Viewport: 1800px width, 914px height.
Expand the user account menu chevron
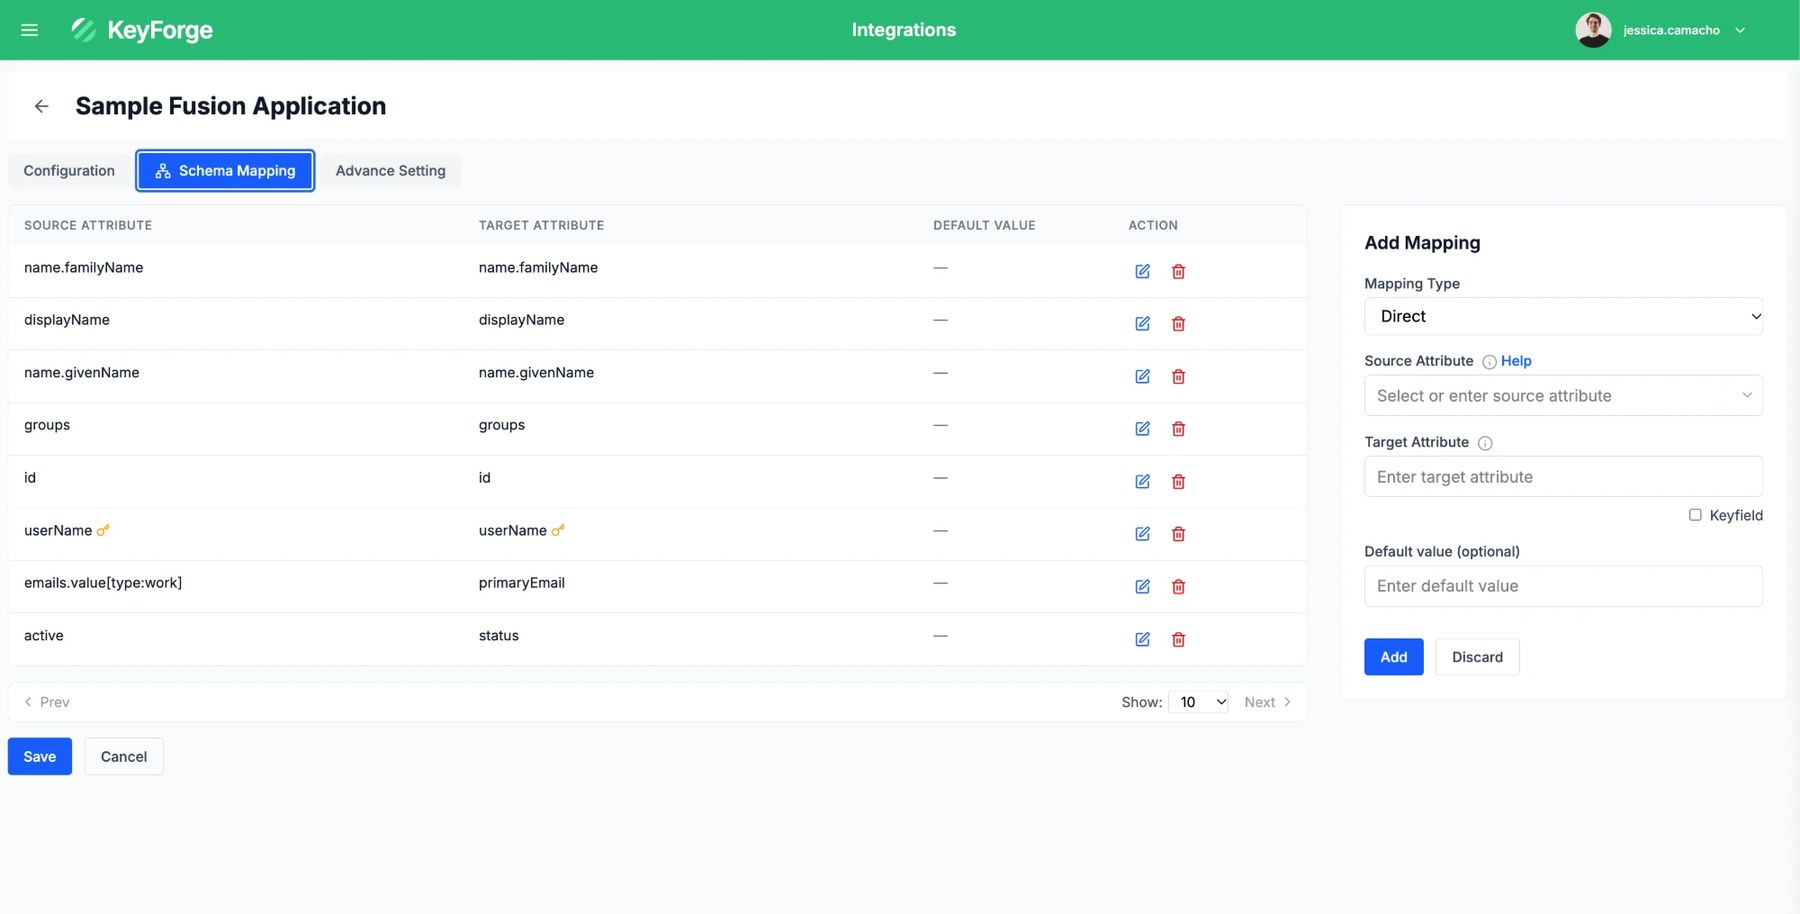(1740, 30)
